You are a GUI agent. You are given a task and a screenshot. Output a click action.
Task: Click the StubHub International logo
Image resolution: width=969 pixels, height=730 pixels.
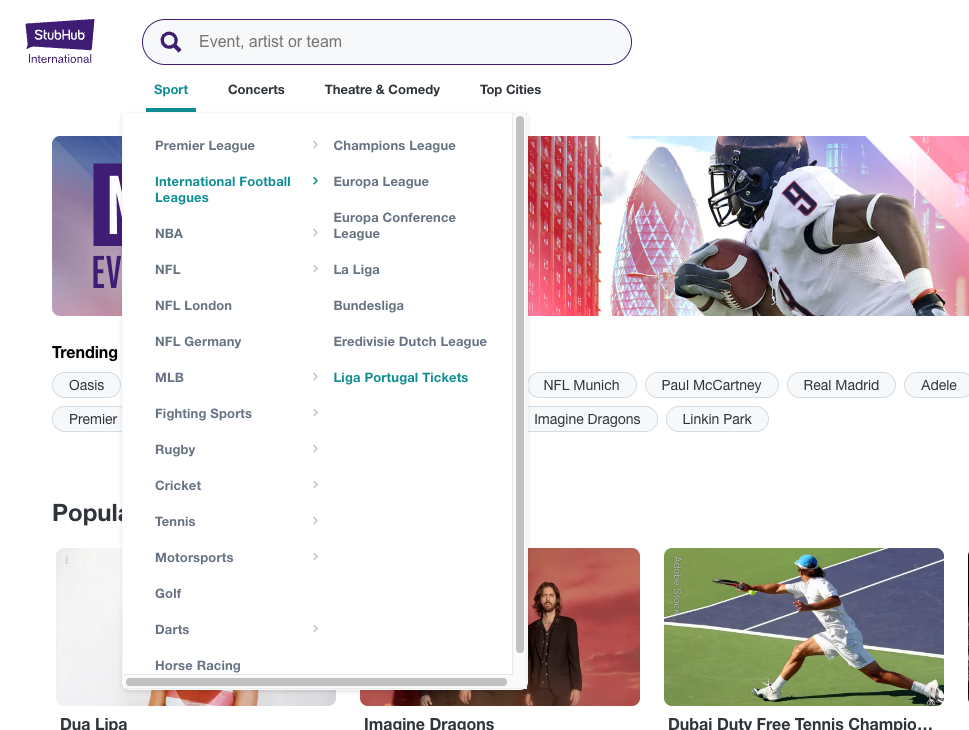pos(60,42)
